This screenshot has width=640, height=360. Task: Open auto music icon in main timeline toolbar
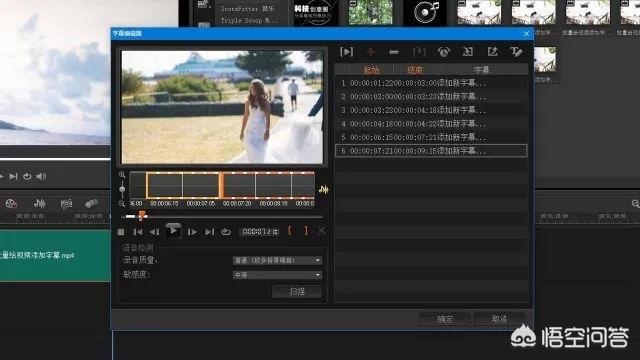click(66, 203)
